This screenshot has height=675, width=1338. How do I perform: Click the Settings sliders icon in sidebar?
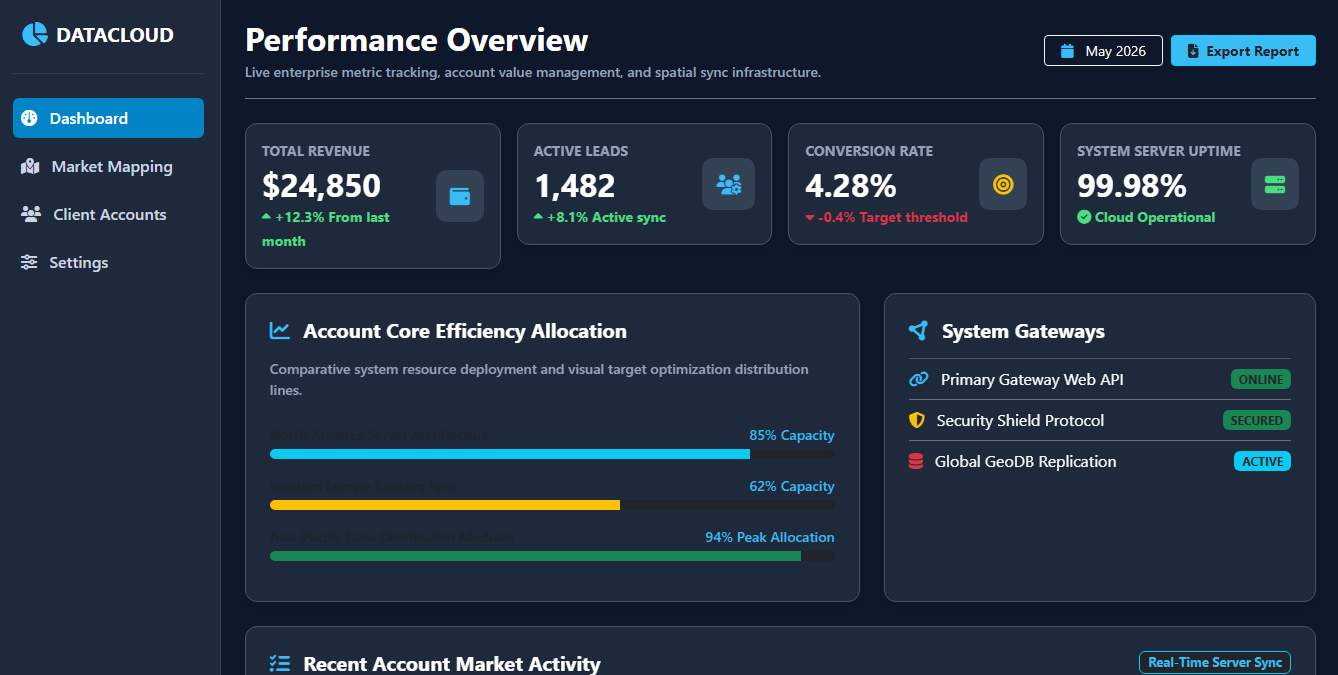tap(29, 262)
